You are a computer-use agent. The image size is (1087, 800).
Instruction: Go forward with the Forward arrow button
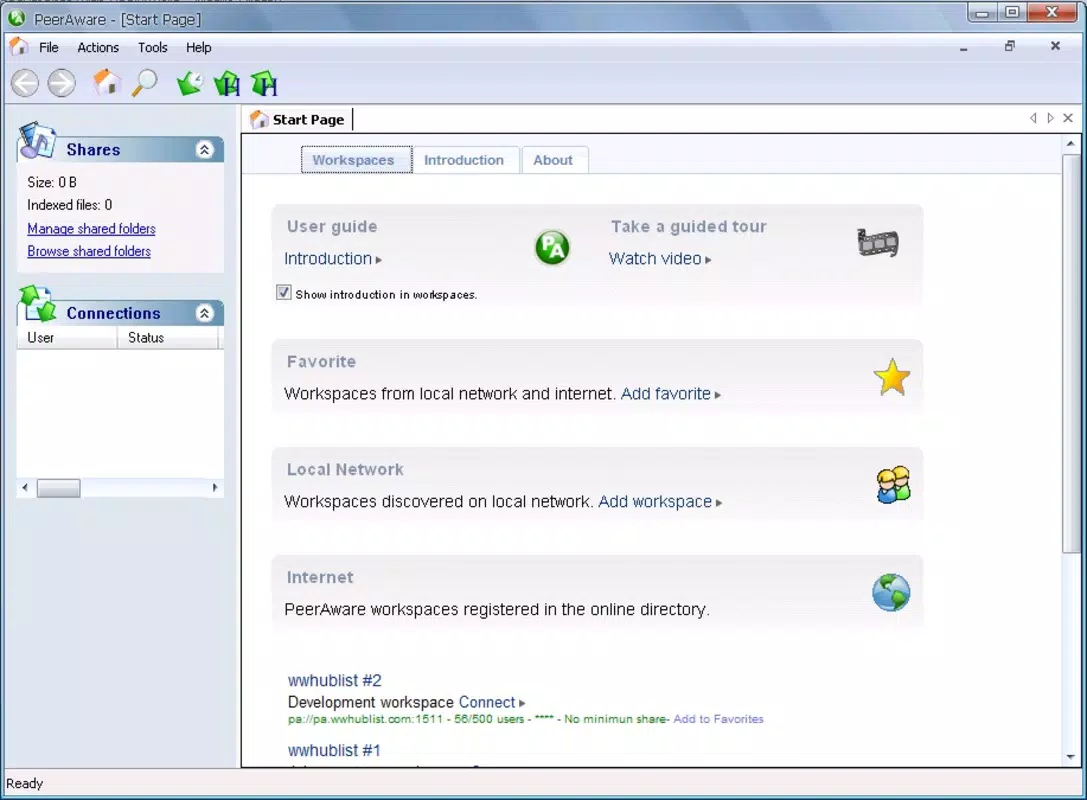pos(62,84)
